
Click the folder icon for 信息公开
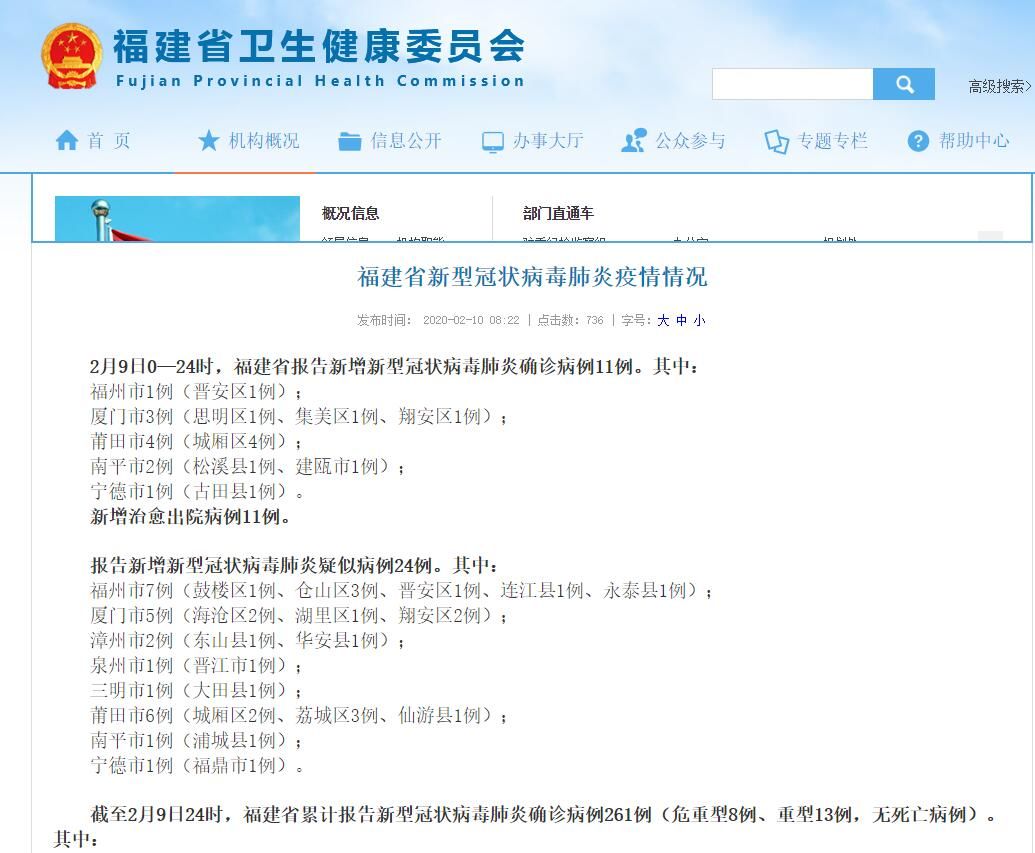tap(349, 141)
